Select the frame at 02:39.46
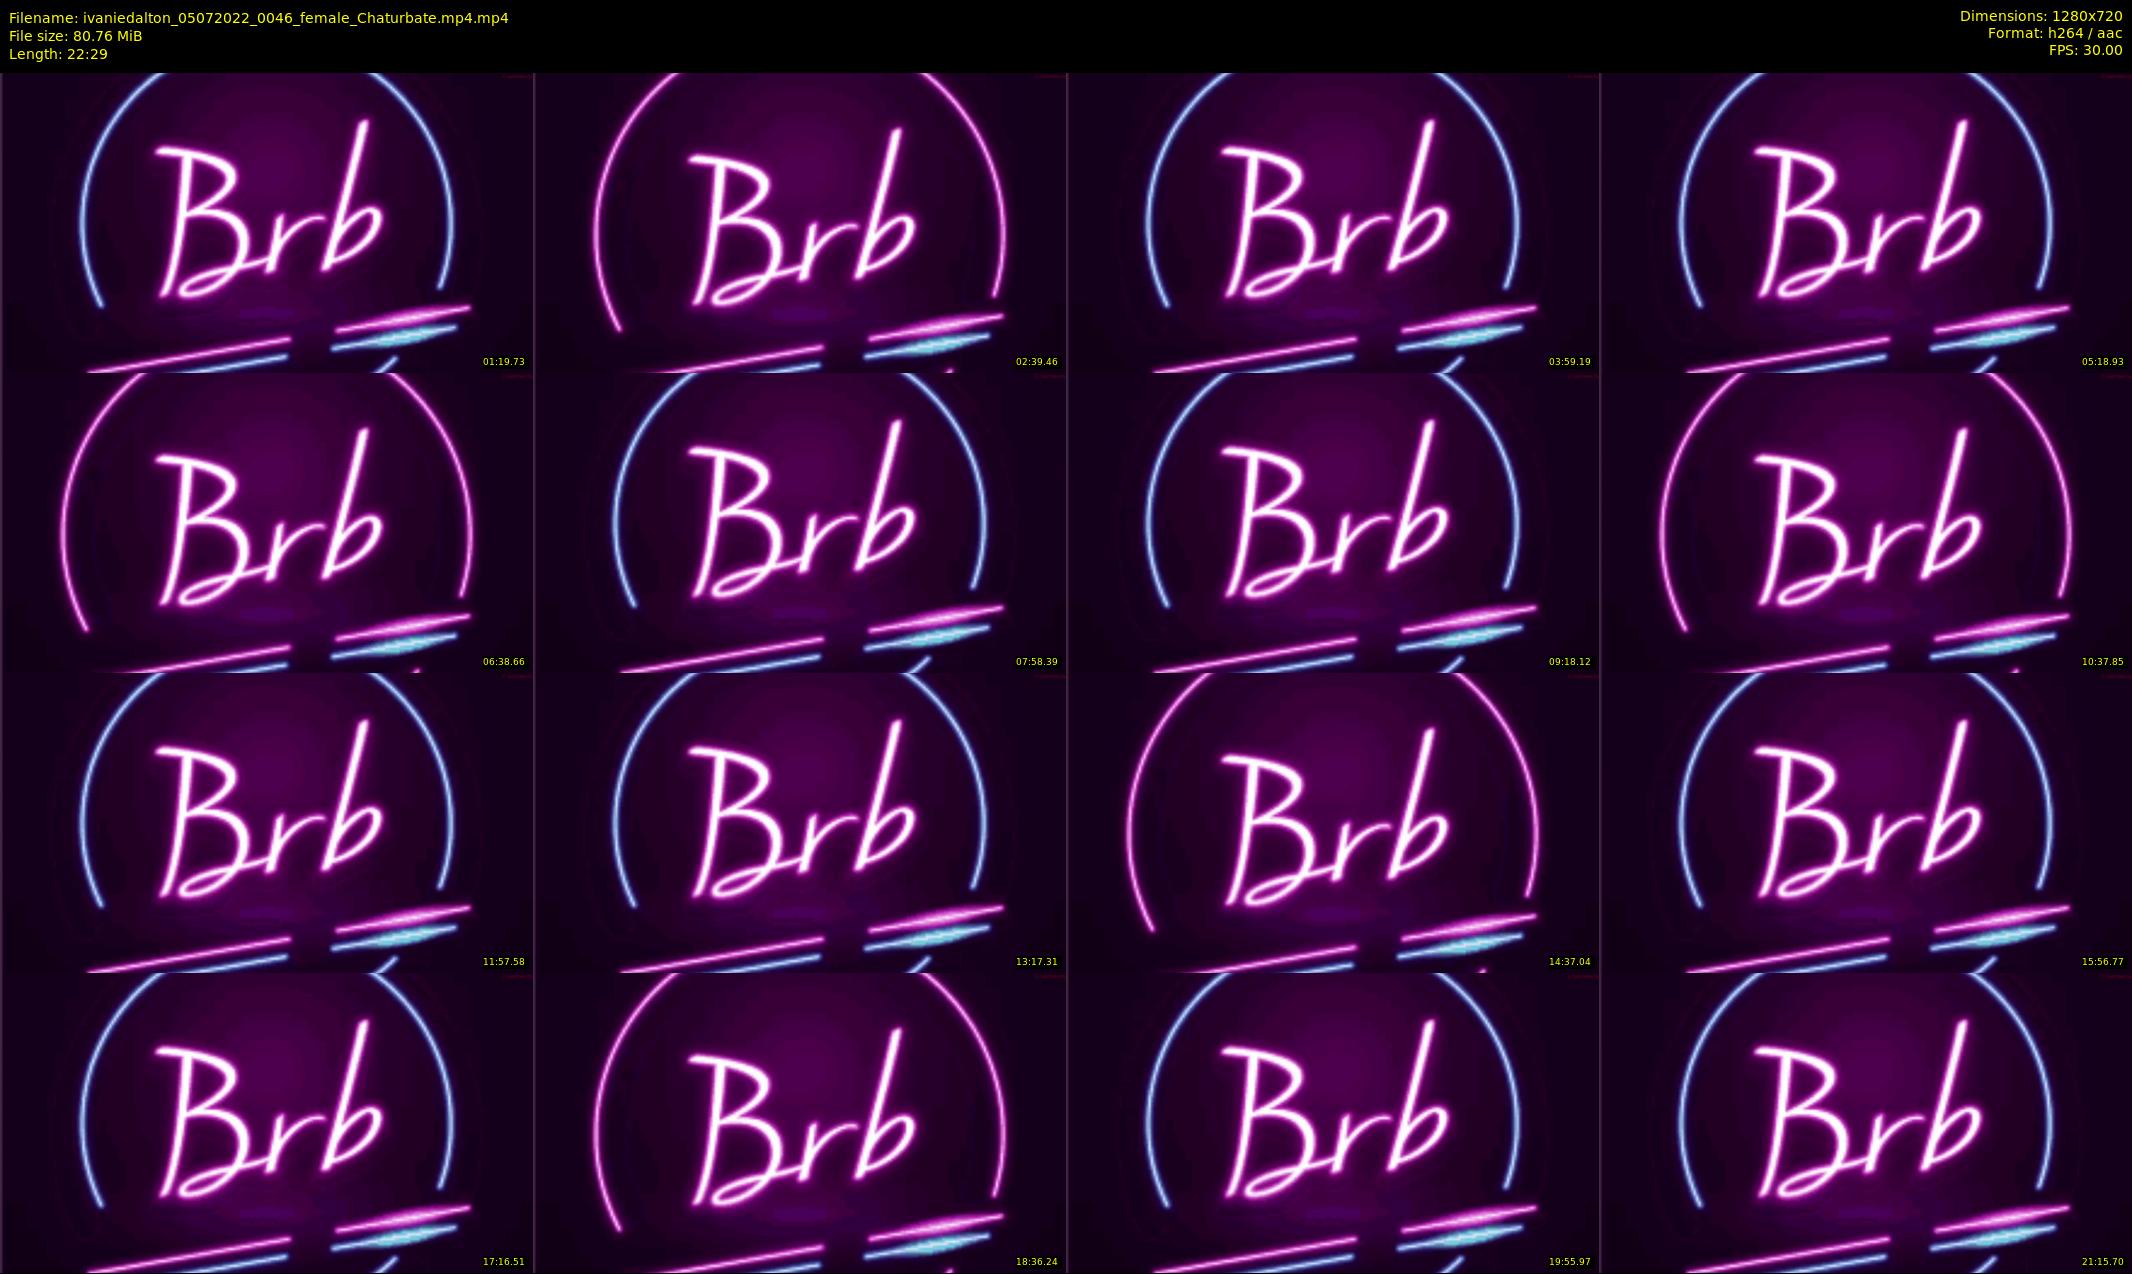 coord(800,222)
